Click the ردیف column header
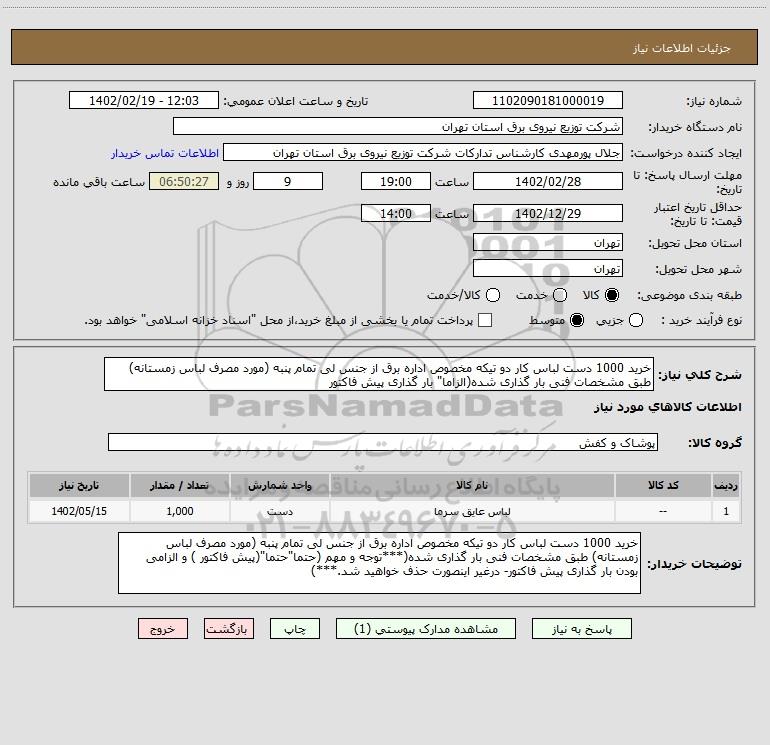This screenshot has width=770, height=745. pyautogui.click(x=726, y=485)
